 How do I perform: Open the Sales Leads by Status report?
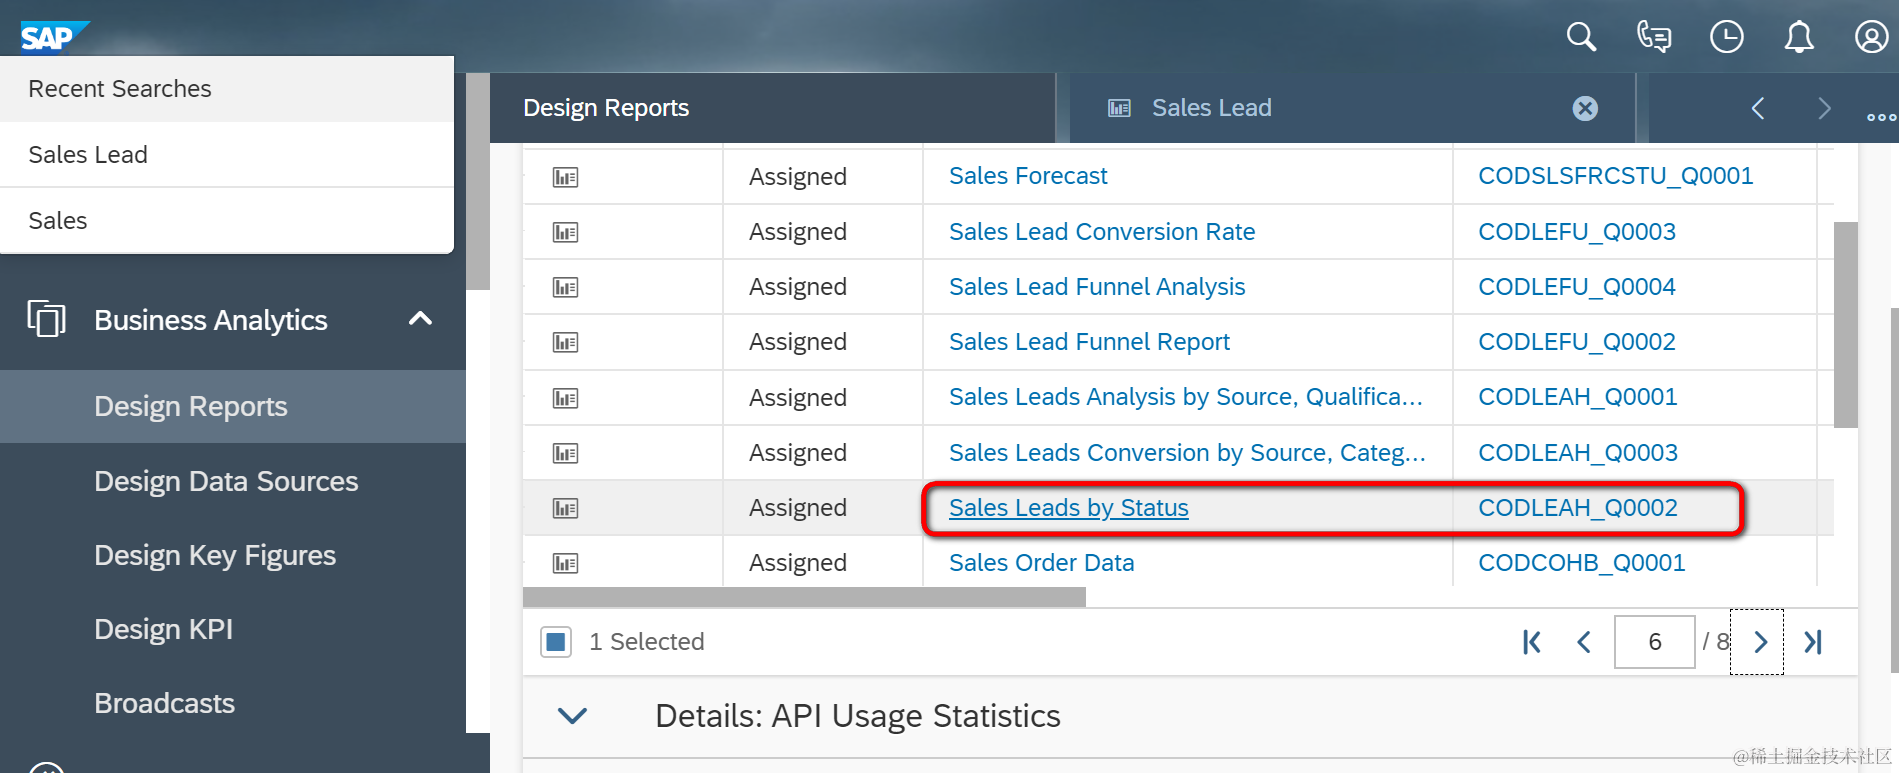[1068, 508]
